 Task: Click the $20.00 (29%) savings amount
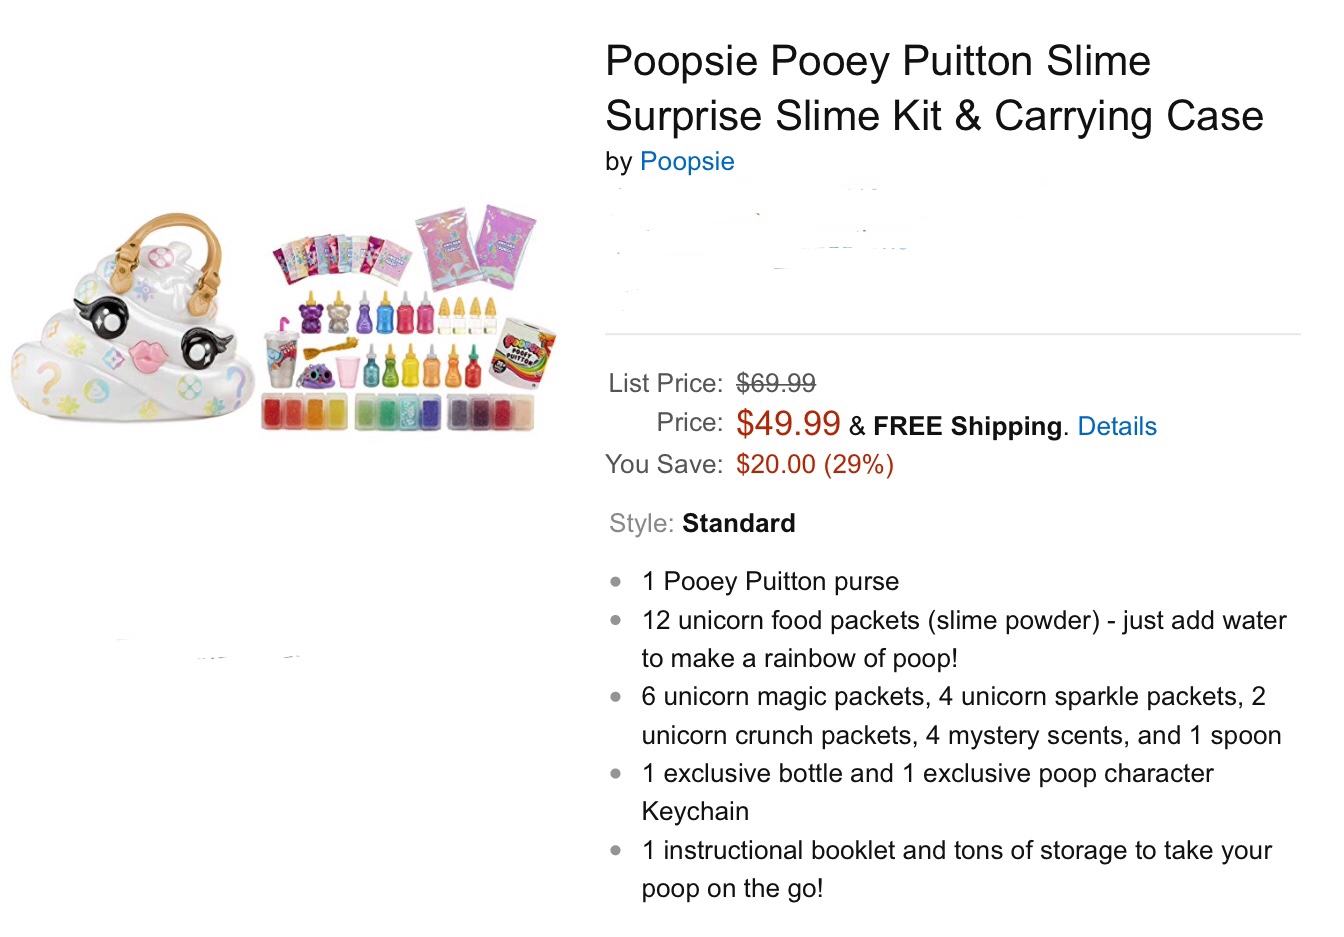coord(814,465)
